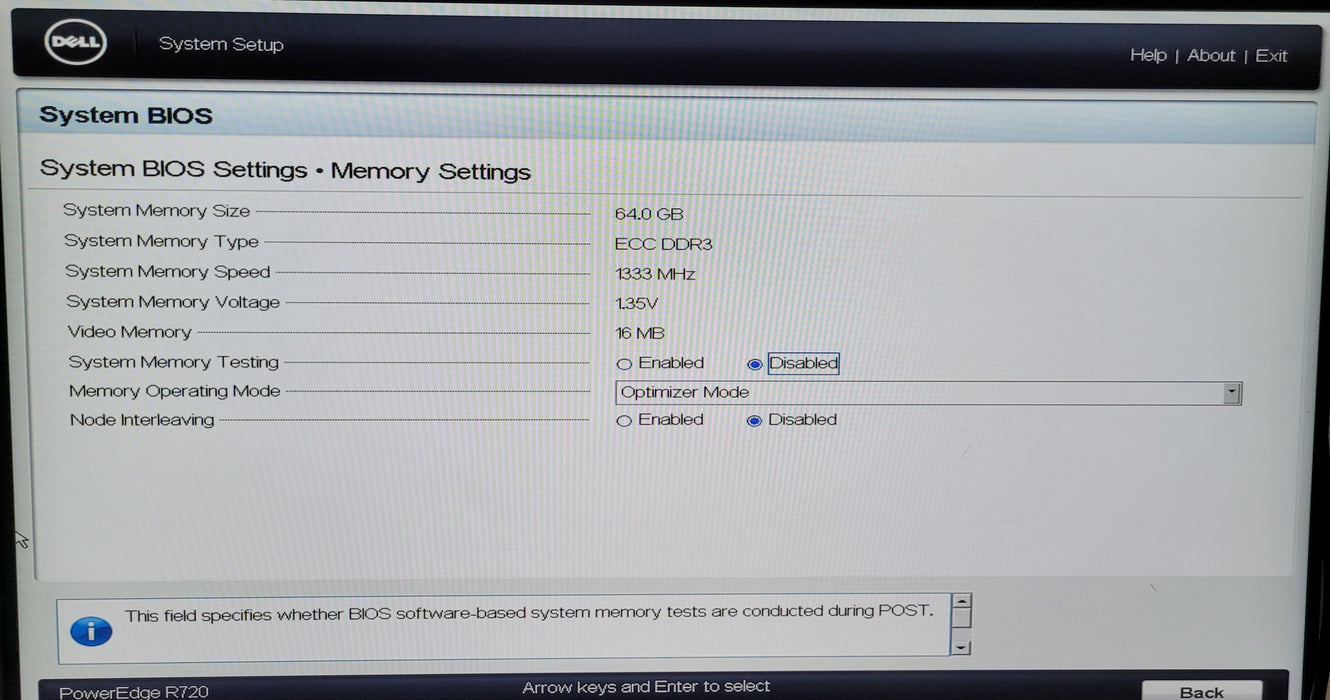Screen dimensions: 1330x700
Task: Click the PowerEdge R720 model text
Action: click(x=134, y=692)
